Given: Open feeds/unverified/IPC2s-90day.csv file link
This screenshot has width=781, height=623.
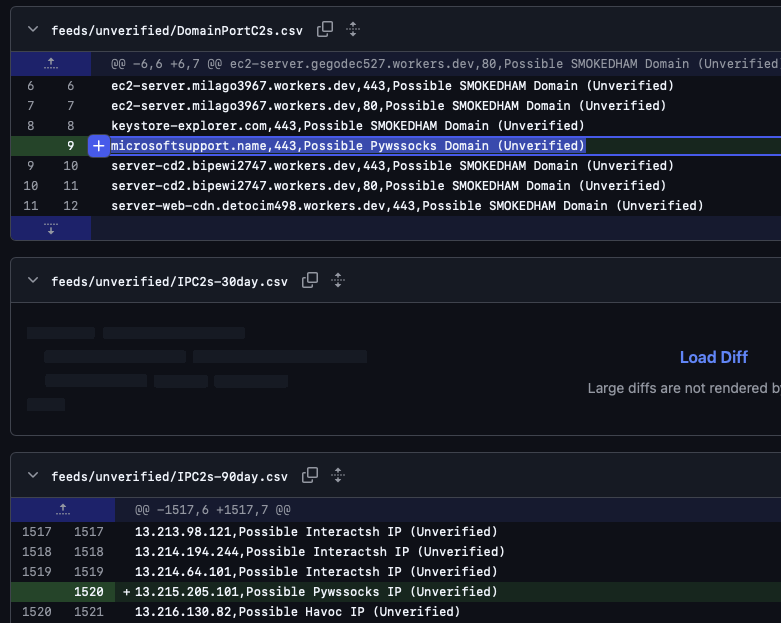Looking at the screenshot, I should point(169,477).
